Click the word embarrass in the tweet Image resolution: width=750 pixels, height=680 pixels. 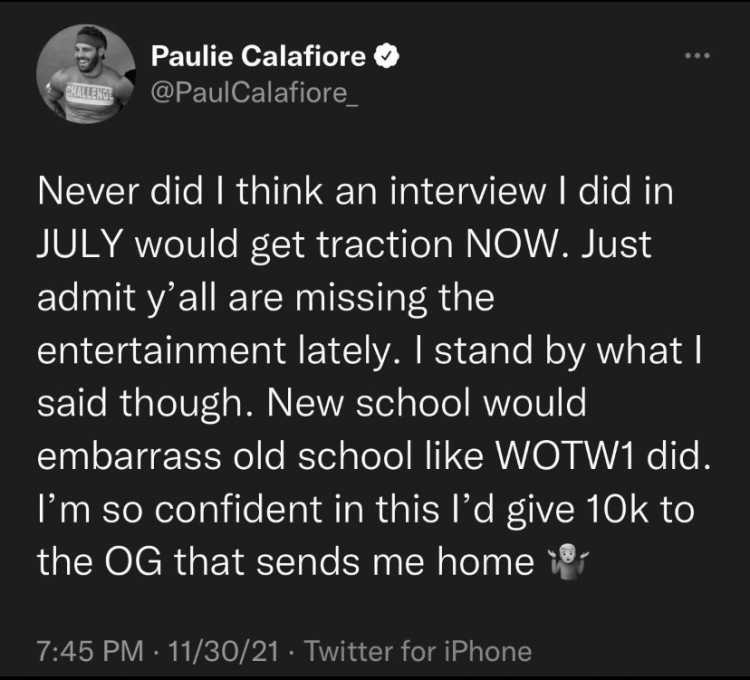[129, 455]
